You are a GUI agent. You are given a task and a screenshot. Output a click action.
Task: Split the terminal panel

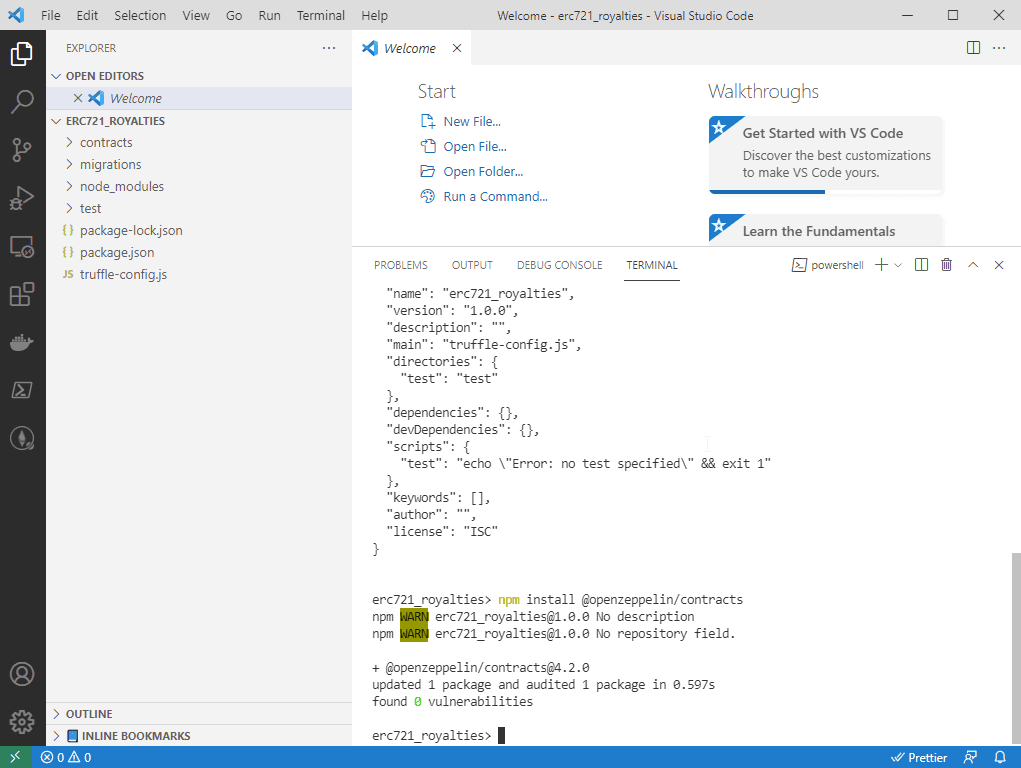pos(921,264)
